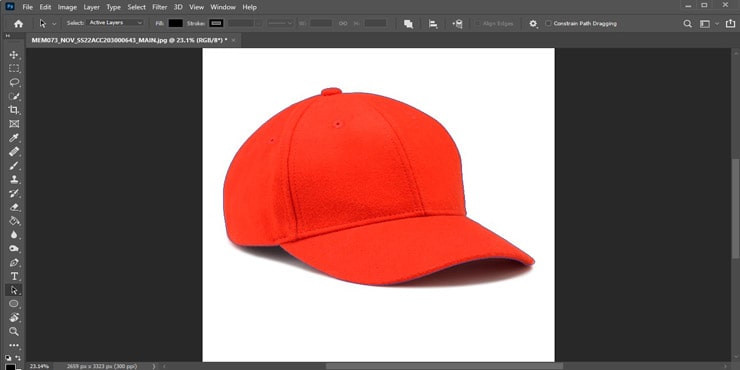This screenshot has height=370, width=740.
Task: Select the Pen tool
Action: click(14, 262)
